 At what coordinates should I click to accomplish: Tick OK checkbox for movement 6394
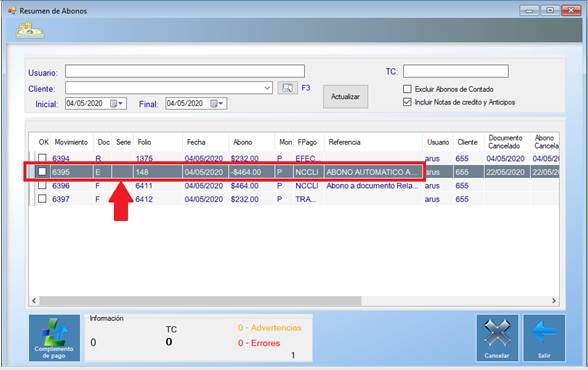(42, 158)
